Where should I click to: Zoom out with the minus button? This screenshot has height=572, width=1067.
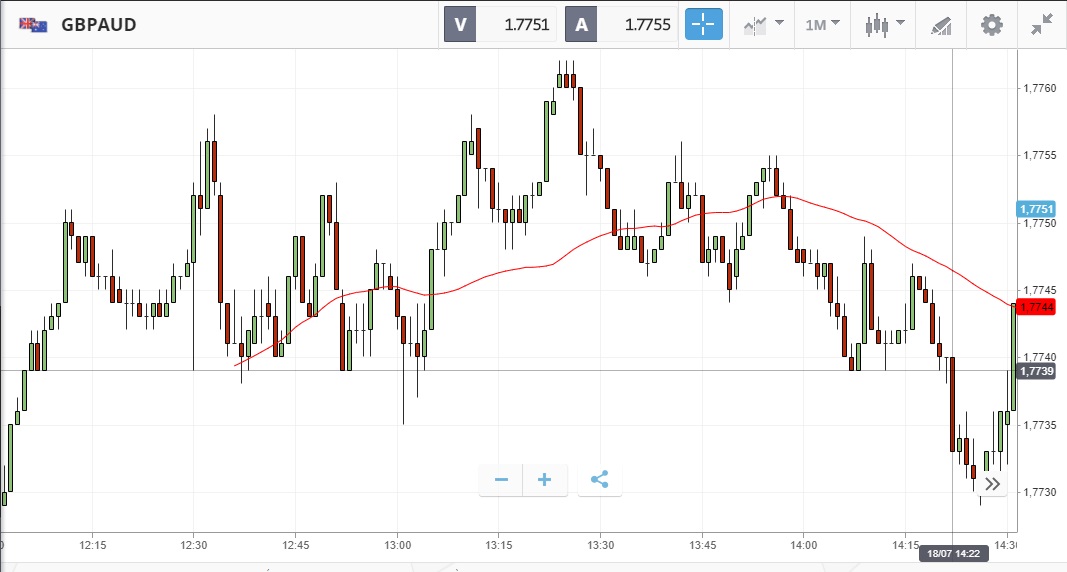coord(501,480)
